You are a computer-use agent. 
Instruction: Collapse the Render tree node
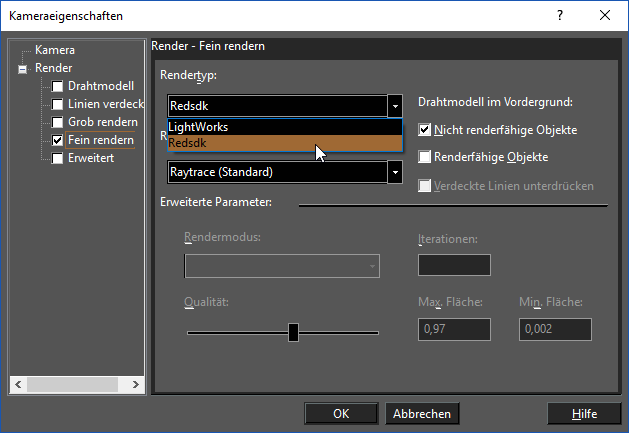pyautogui.click(x=22, y=69)
